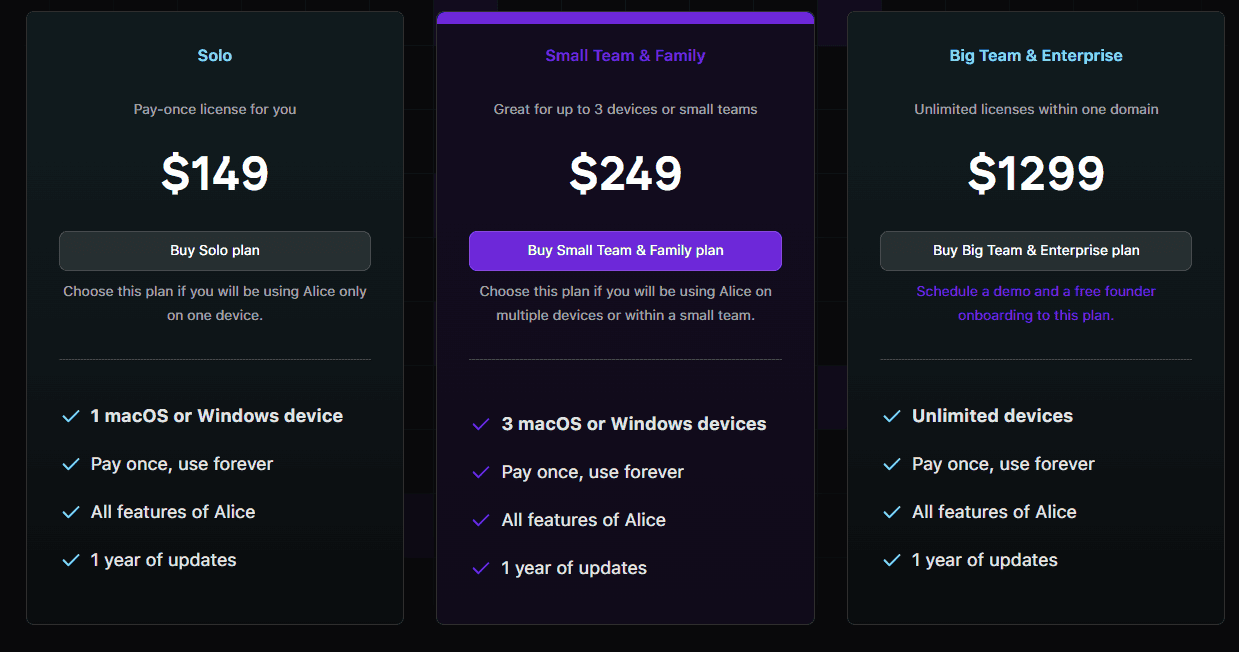
Task: Click the checkmark beside "3 macOS or Windows devices"
Action: point(481,423)
